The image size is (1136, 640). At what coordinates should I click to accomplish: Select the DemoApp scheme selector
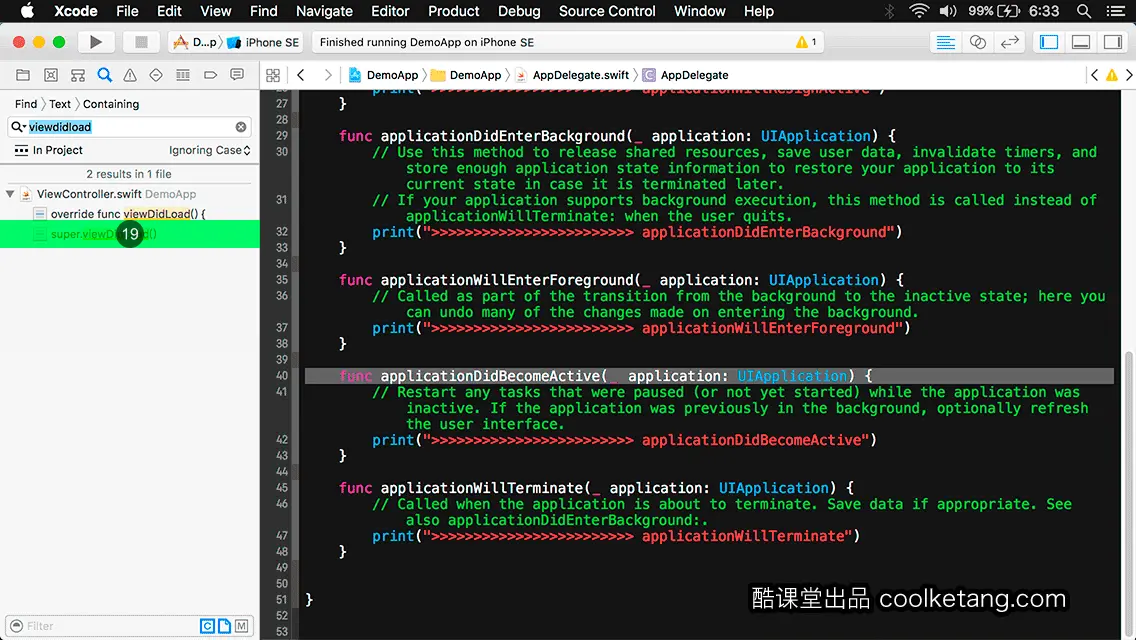click(196, 42)
